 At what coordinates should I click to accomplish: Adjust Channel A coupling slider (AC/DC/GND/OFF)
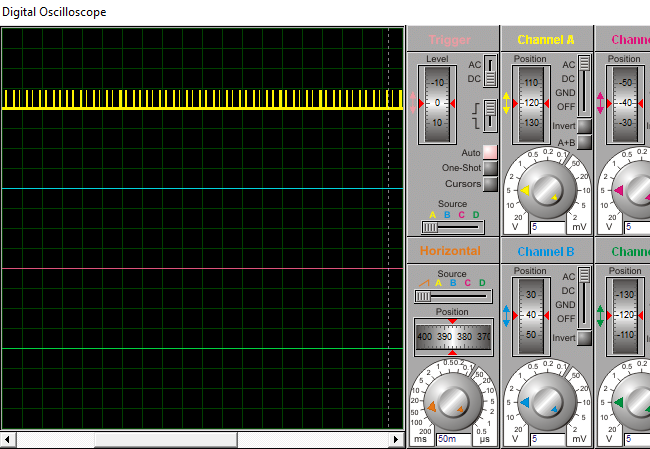pyautogui.click(x=584, y=85)
